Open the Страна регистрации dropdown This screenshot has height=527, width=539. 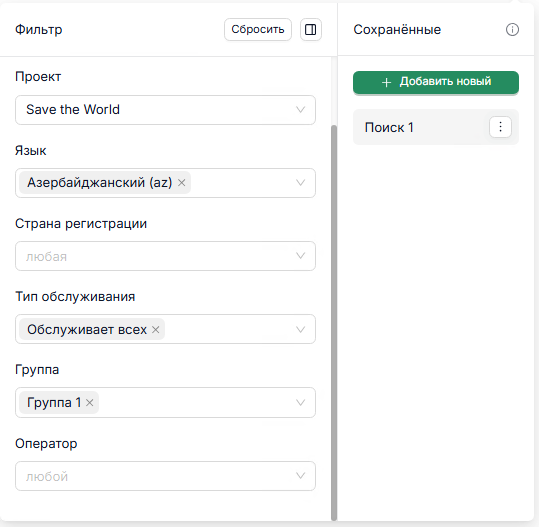[x=165, y=256]
